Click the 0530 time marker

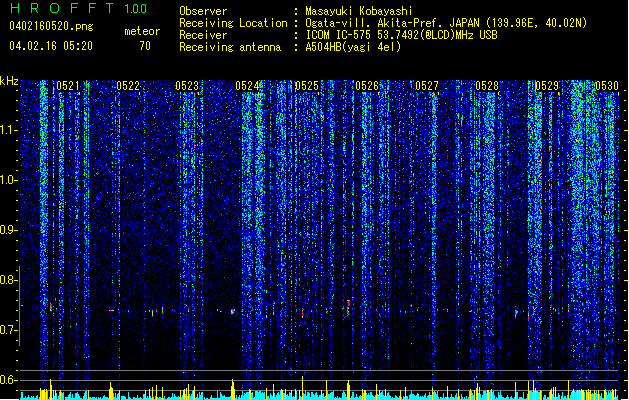click(607, 86)
